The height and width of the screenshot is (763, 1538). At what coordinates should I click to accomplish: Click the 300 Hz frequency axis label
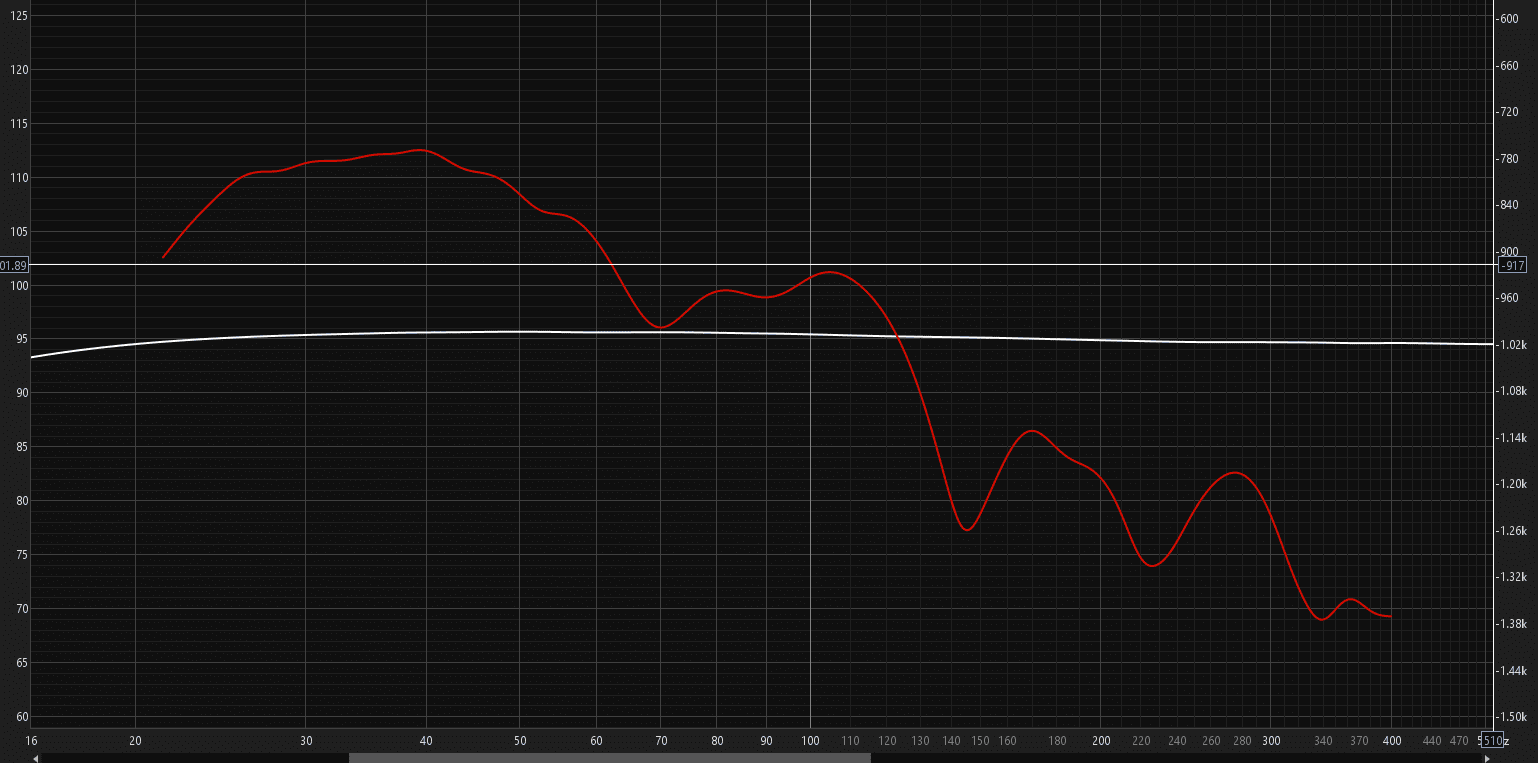click(1271, 741)
